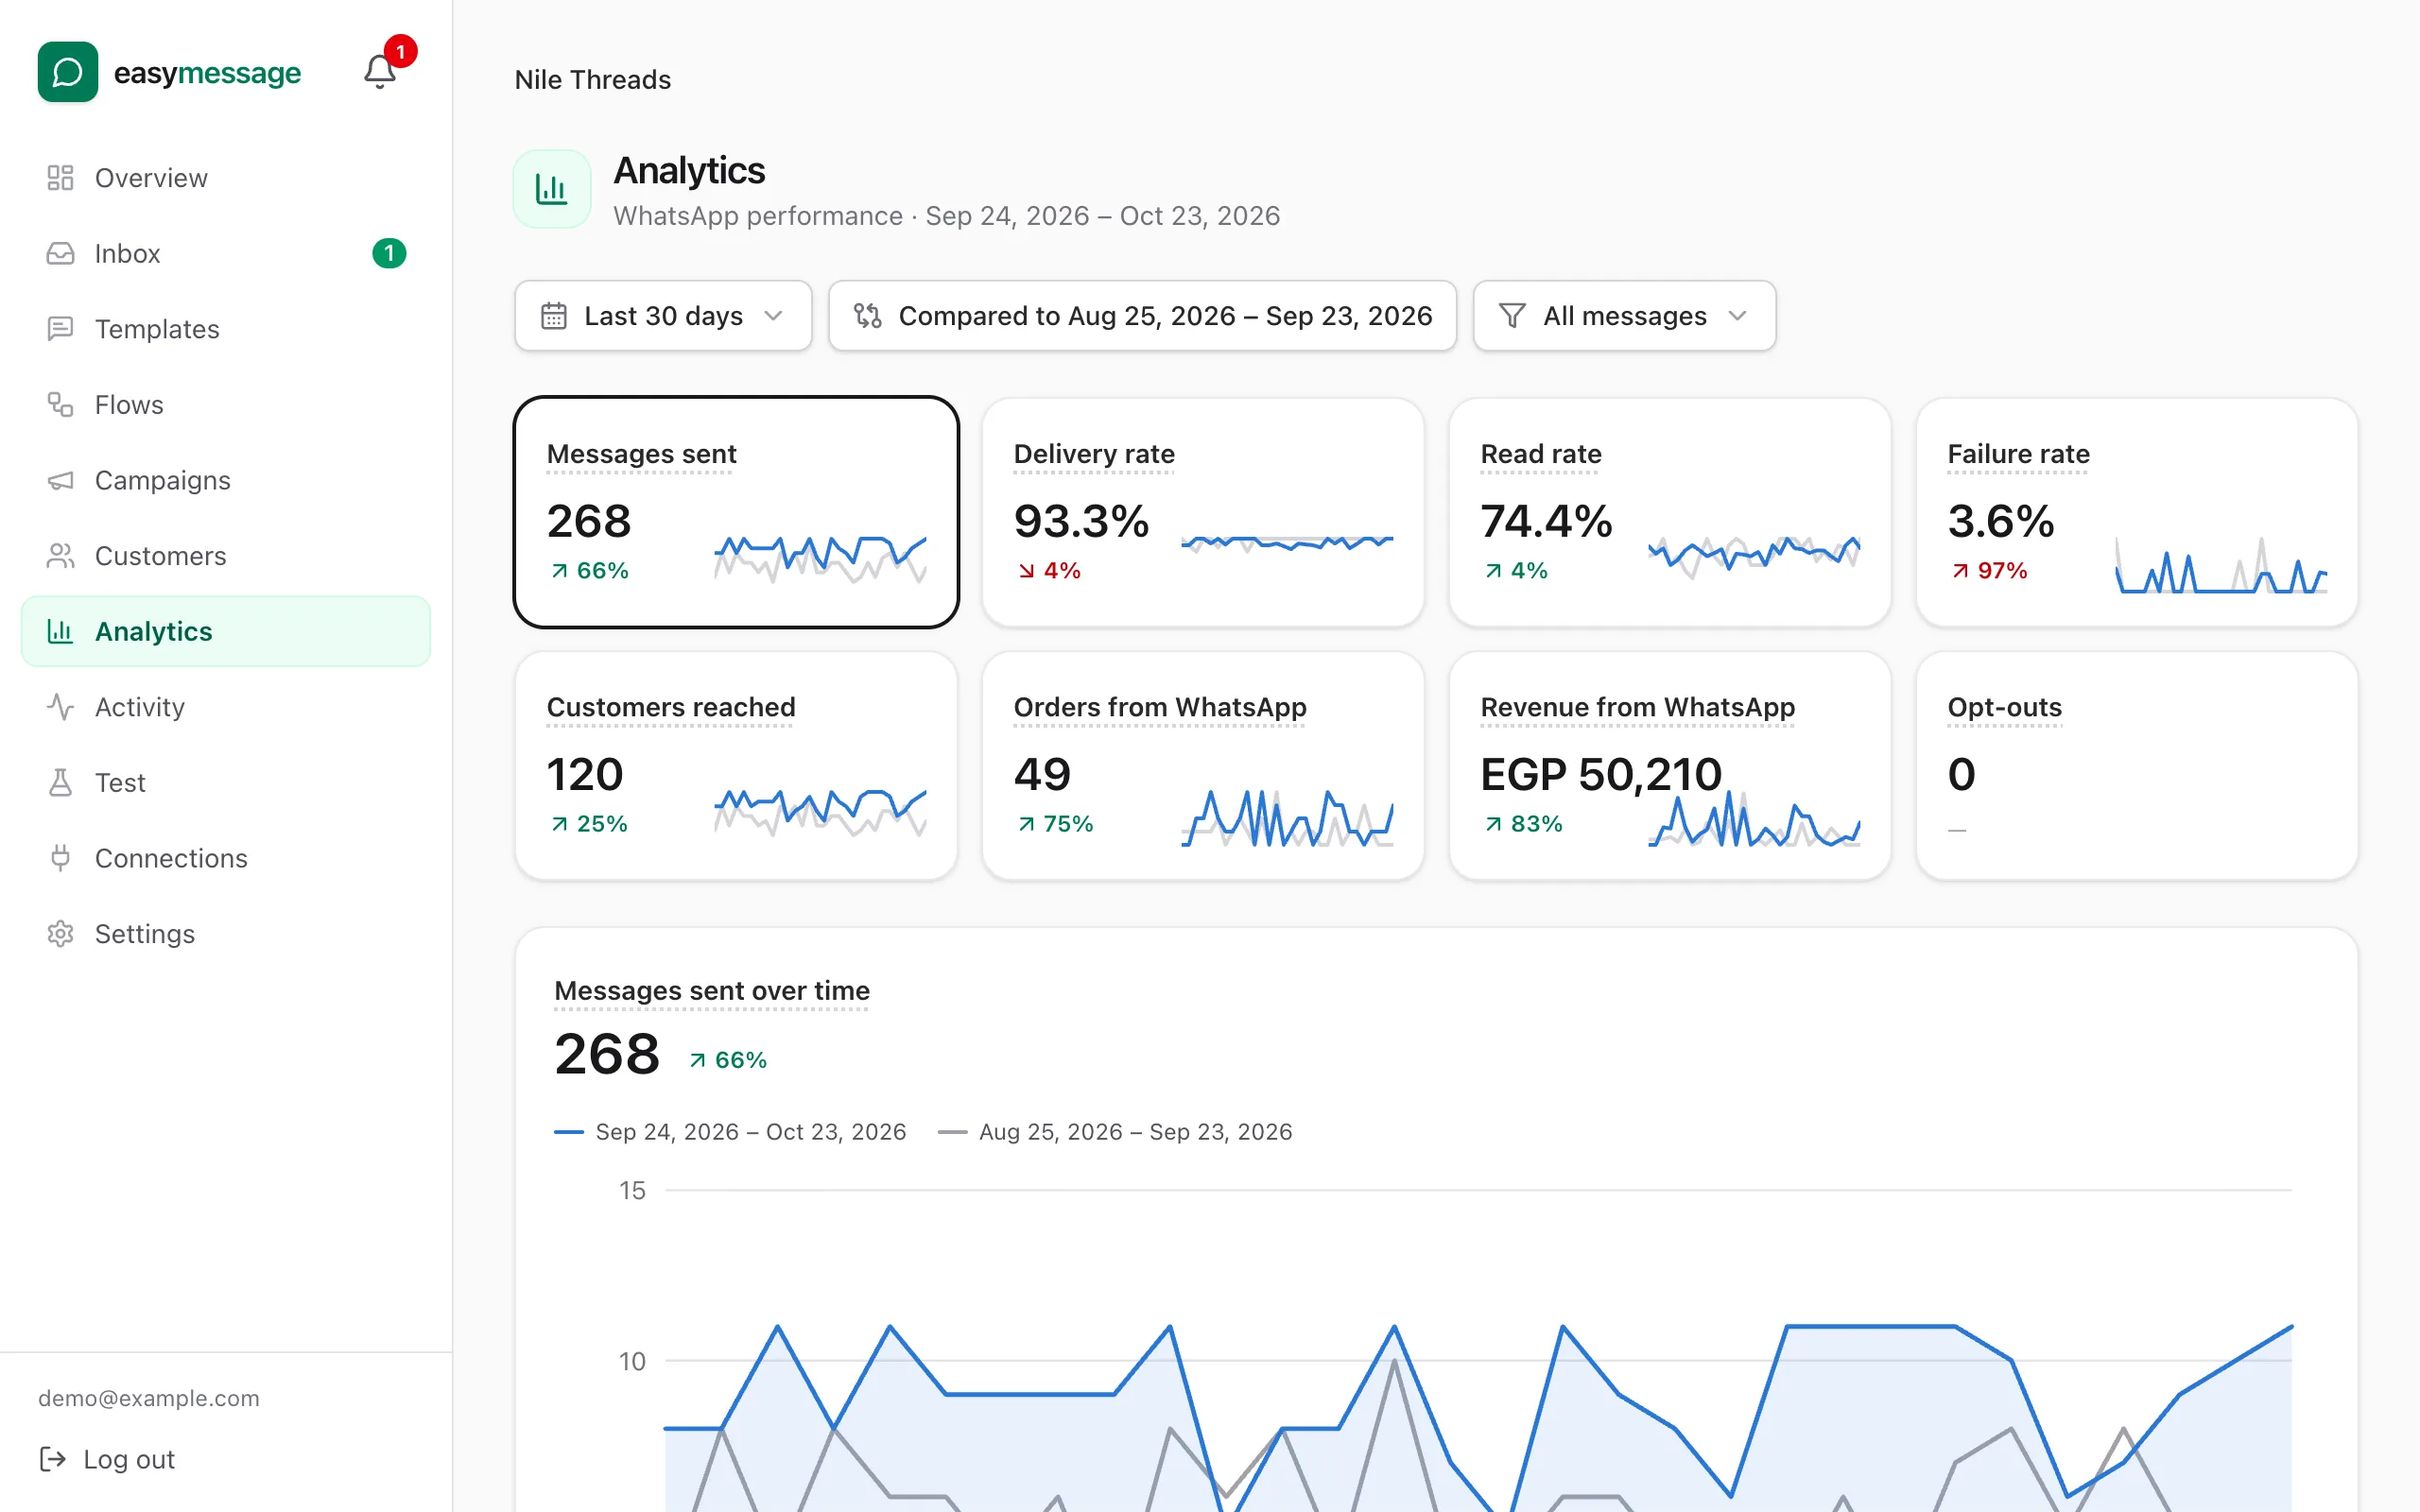Click the funnel filter icon
The image size is (2420, 1512).
[1512, 316]
